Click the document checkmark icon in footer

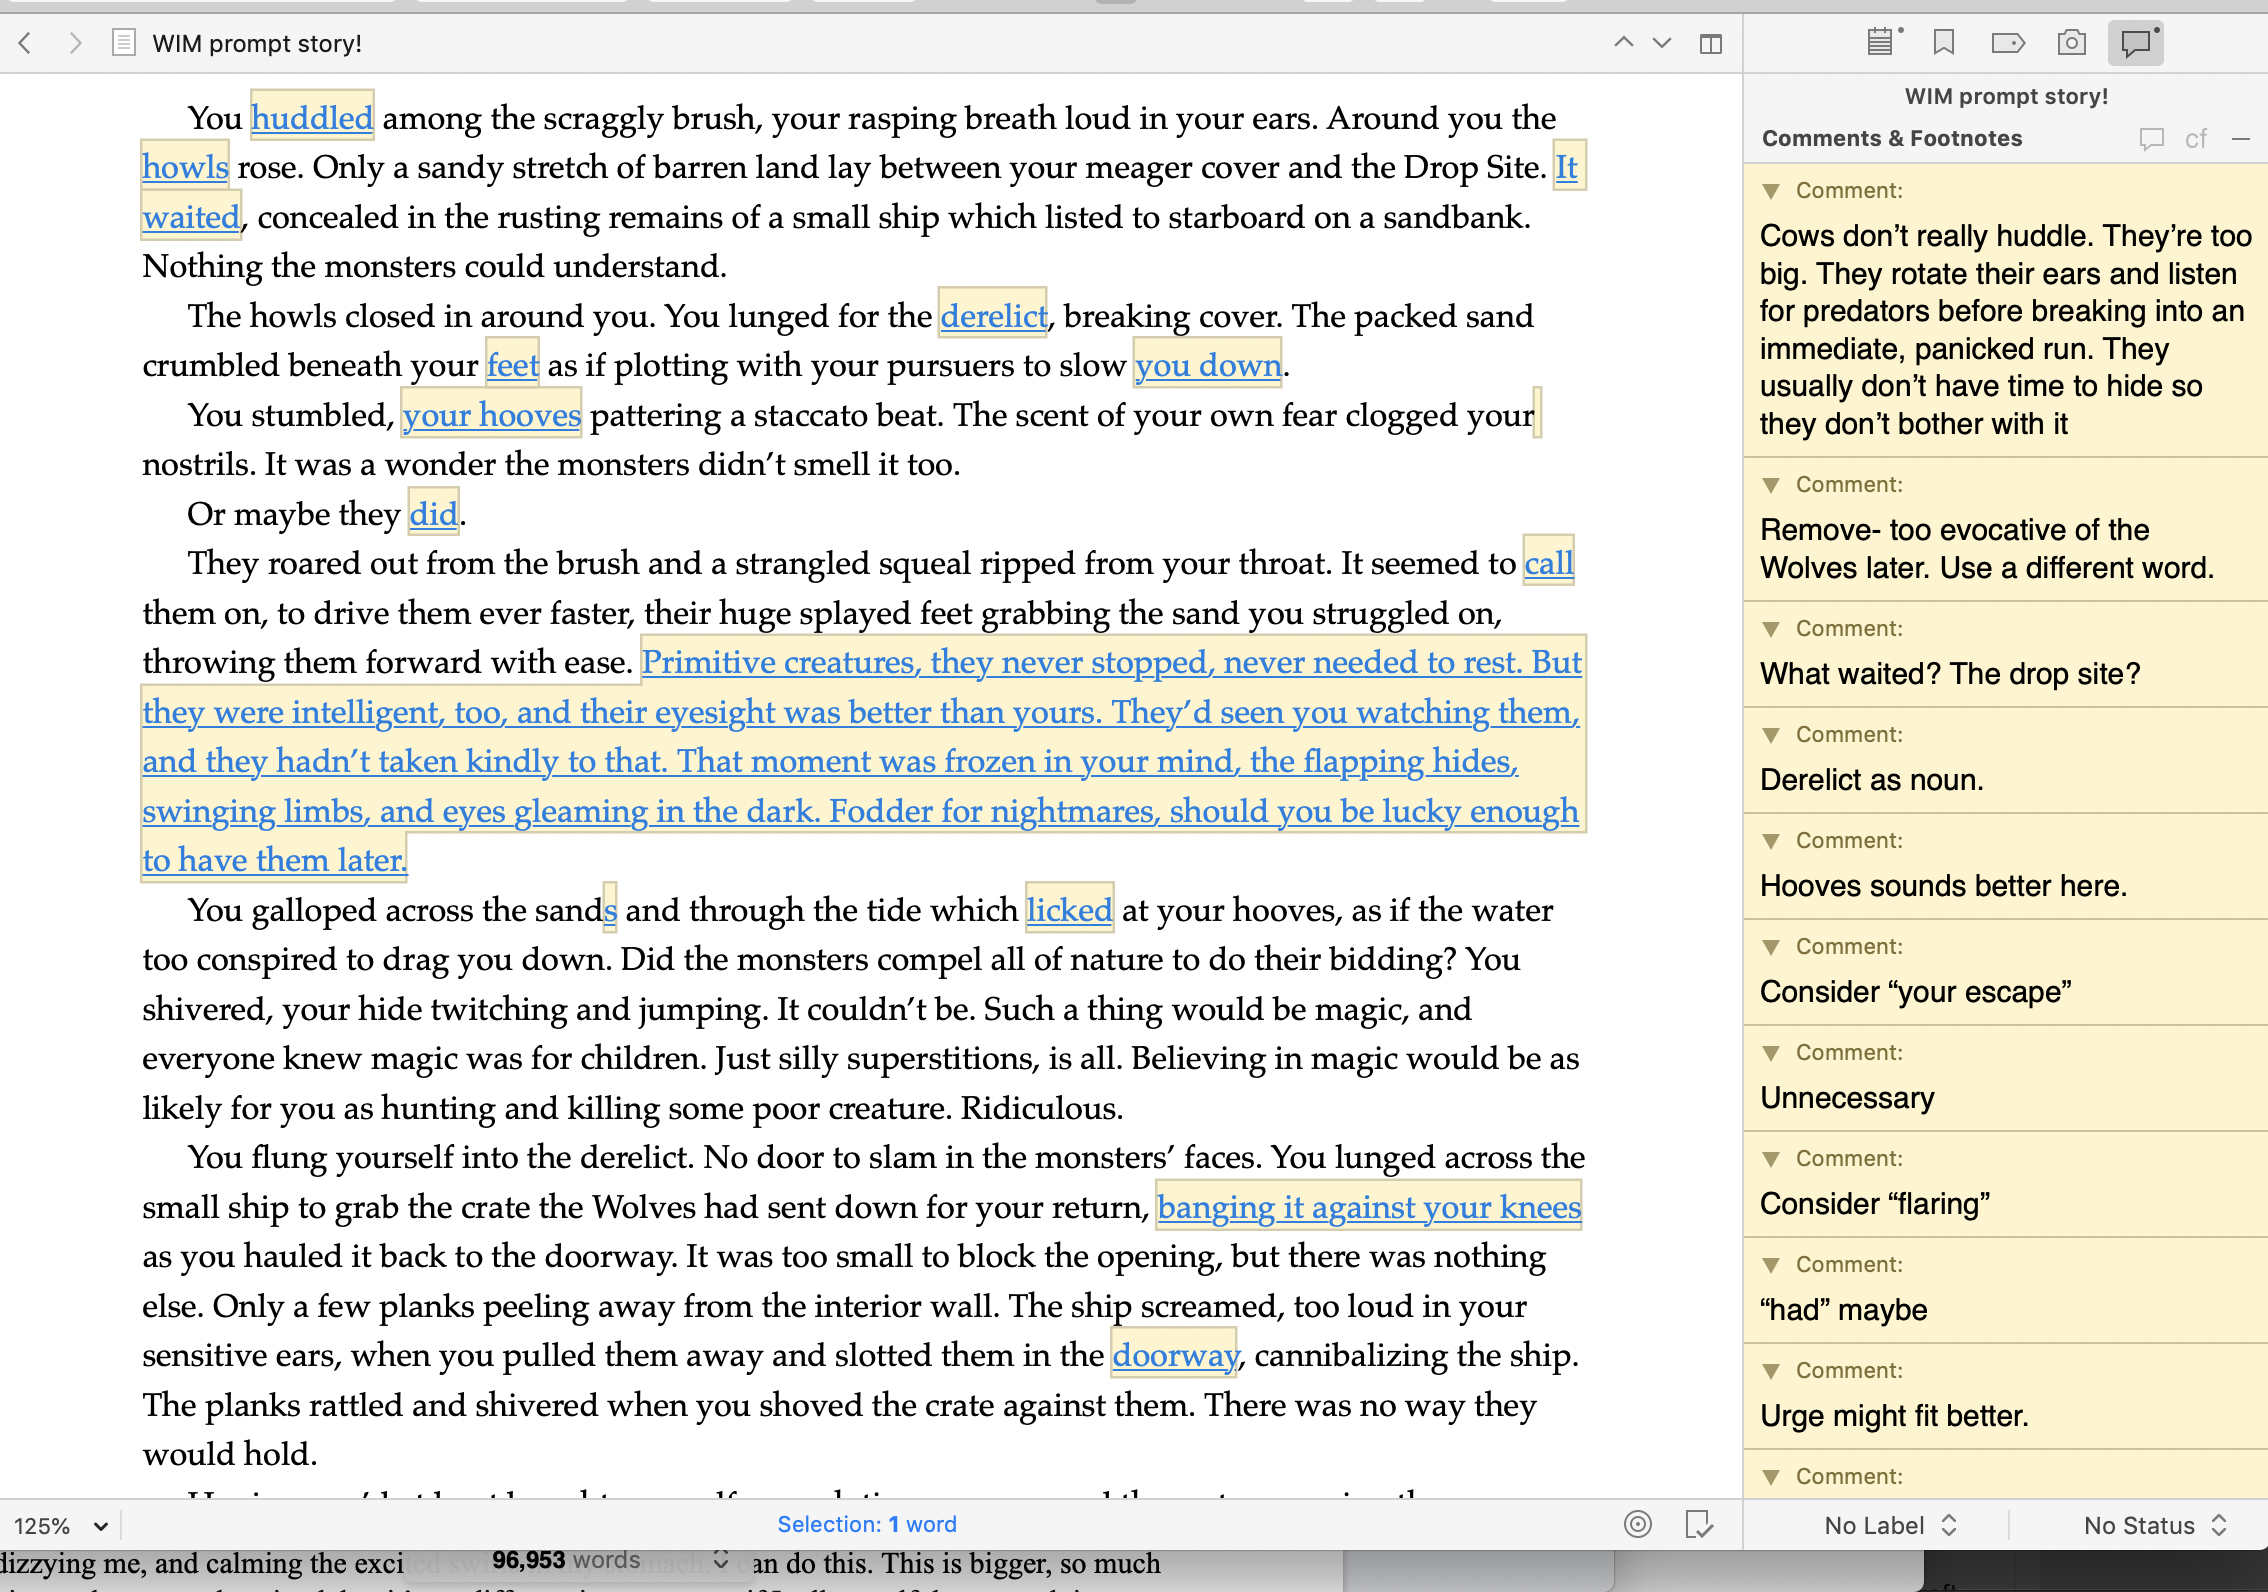tap(1699, 1524)
